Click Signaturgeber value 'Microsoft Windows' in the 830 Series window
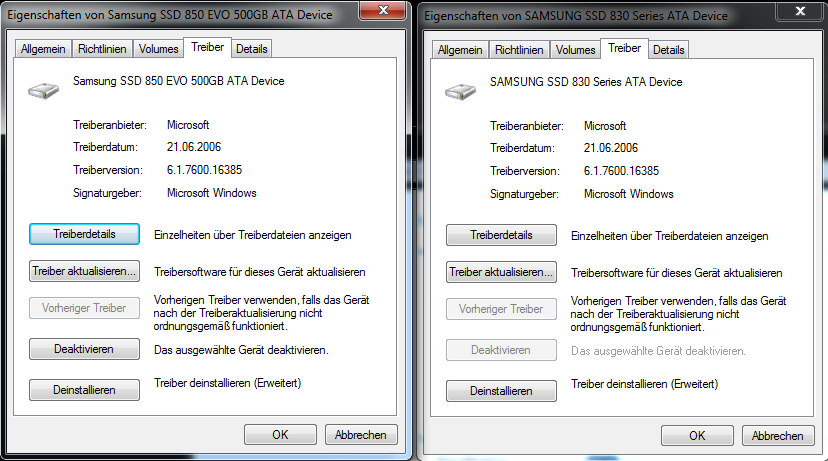This screenshot has height=461, width=828. point(629,194)
